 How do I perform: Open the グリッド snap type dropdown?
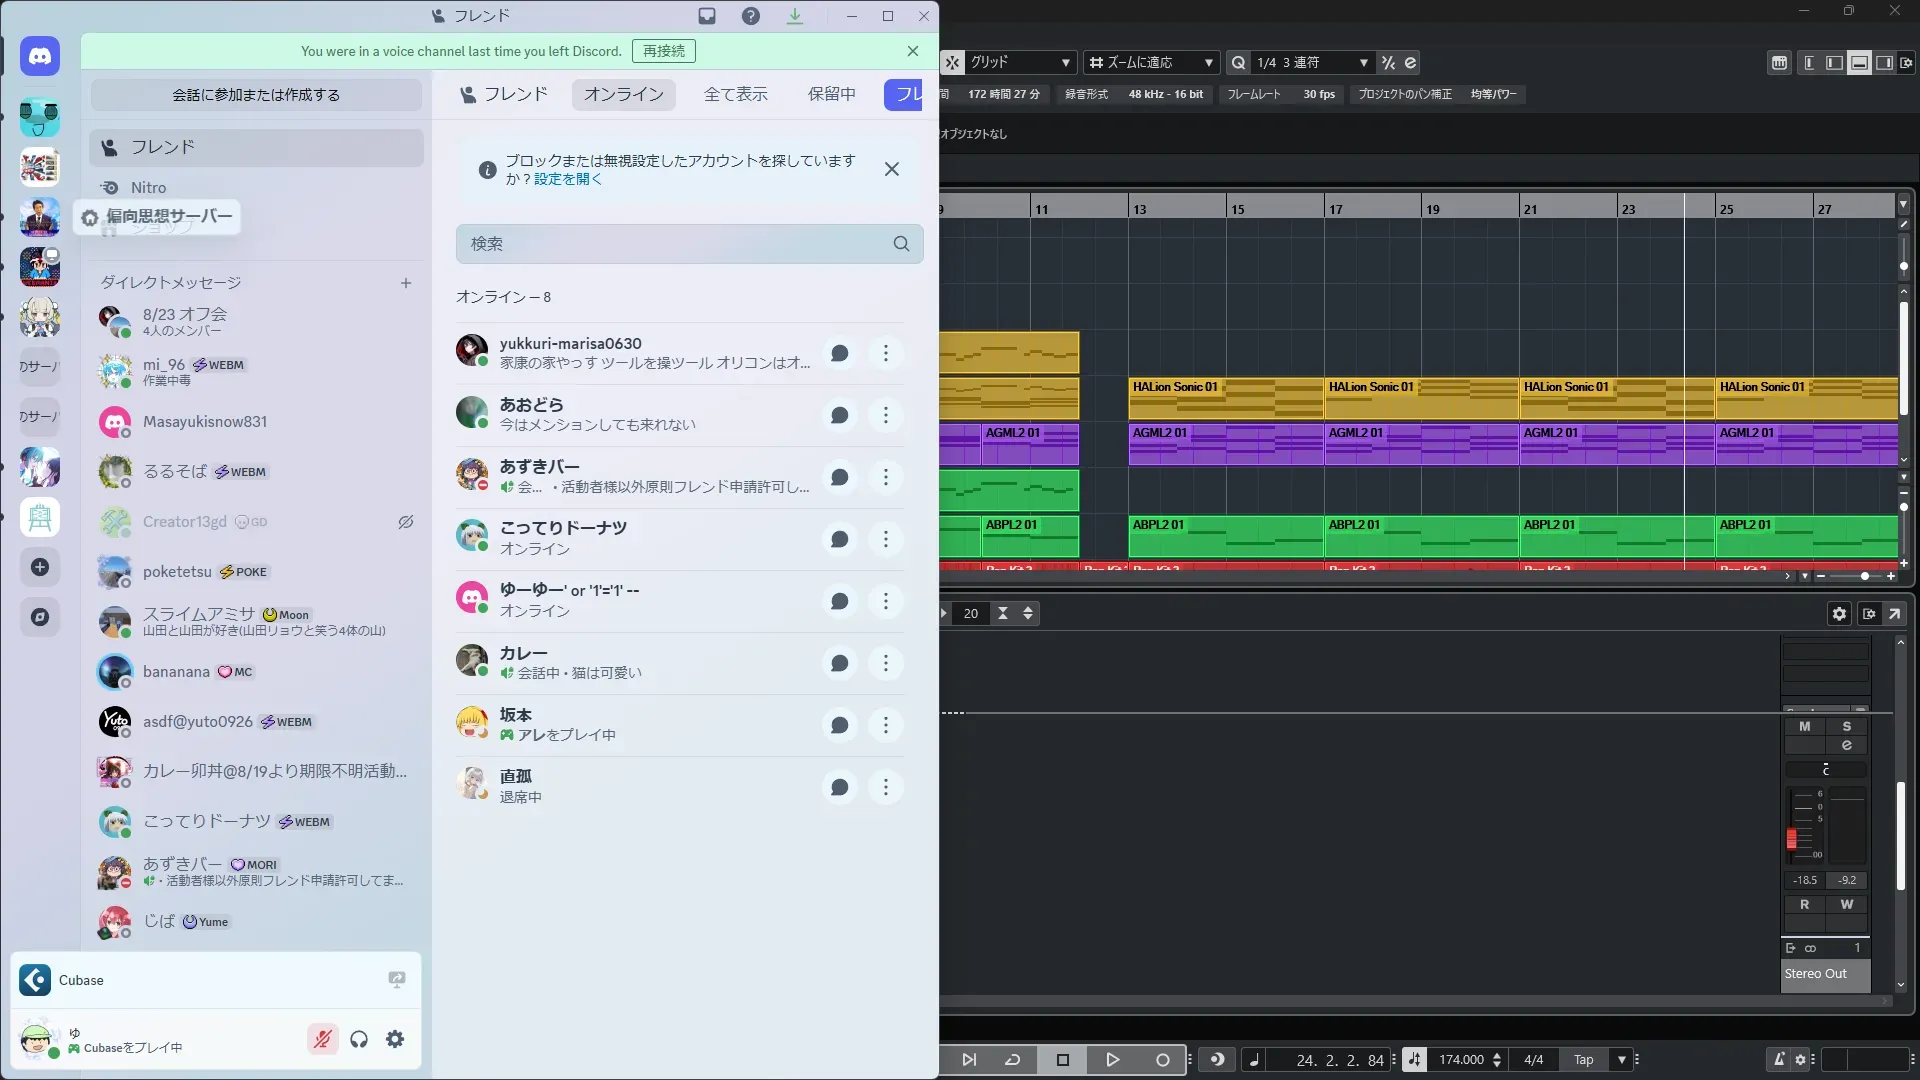pyautogui.click(x=1020, y=62)
